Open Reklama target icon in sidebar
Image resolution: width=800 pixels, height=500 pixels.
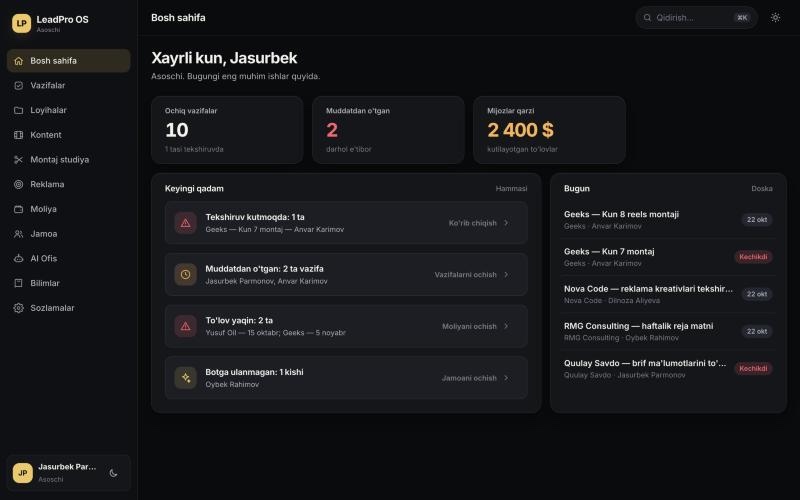tap(18, 184)
